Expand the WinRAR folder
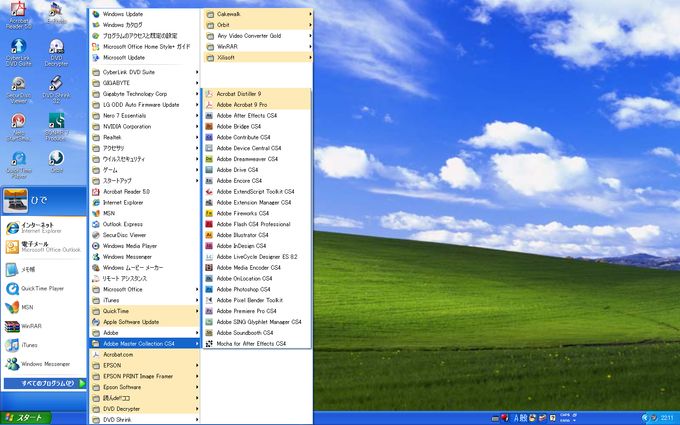Viewport: 680px width, 425px height. coord(258,46)
